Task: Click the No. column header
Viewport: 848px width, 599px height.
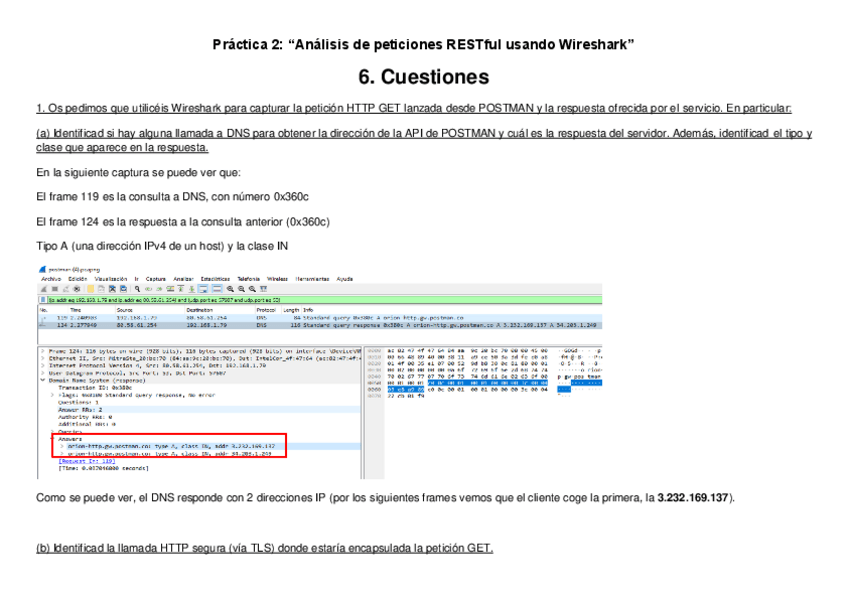Action: pyautogui.click(x=44, y=310)
